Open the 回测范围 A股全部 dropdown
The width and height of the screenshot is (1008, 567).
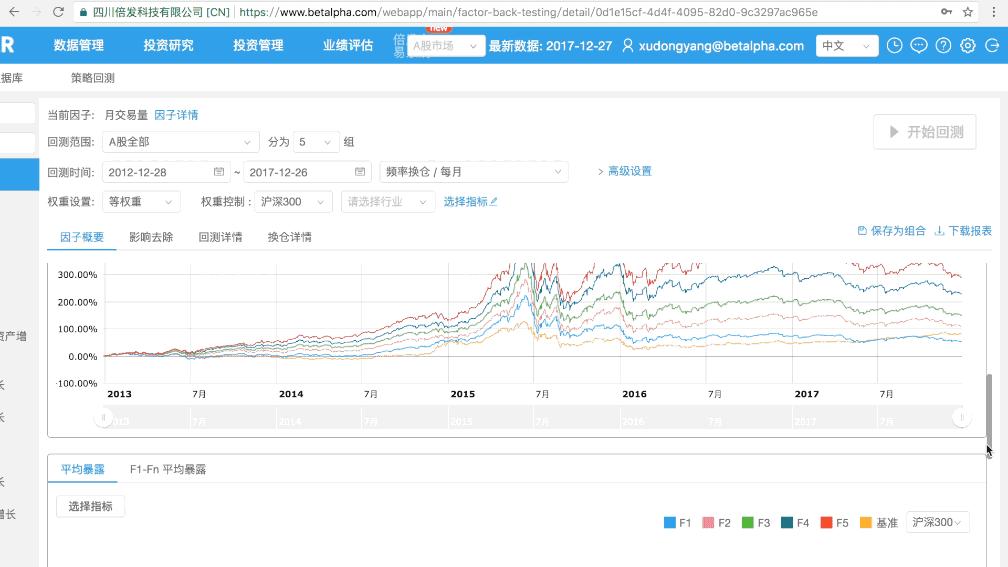tap(181, 142)
